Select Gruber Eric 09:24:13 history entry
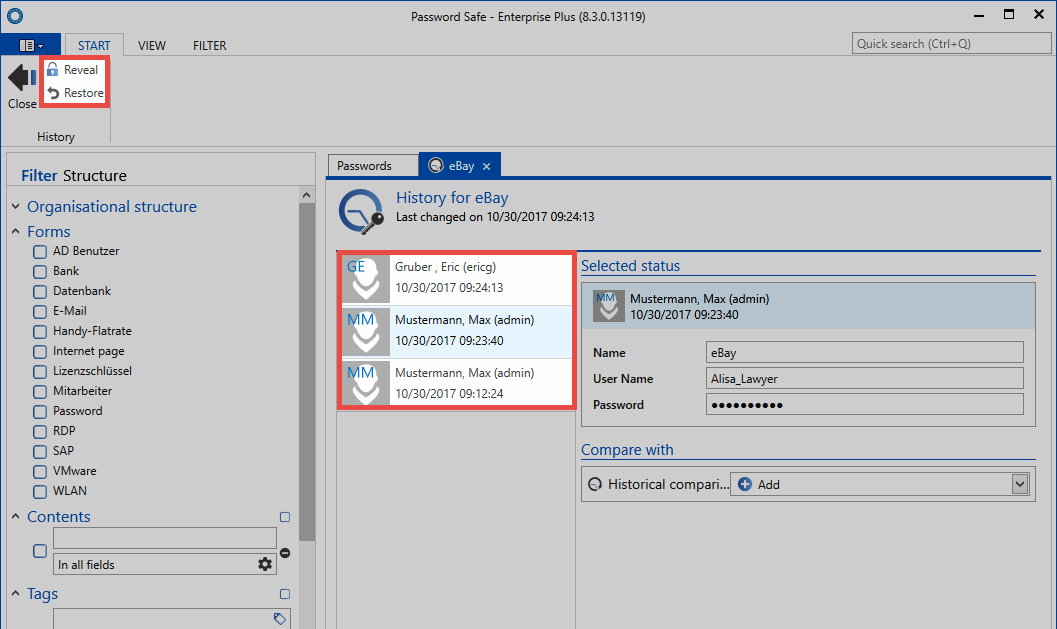Viewport: 1057px width, 629px height. coord(457,278)
